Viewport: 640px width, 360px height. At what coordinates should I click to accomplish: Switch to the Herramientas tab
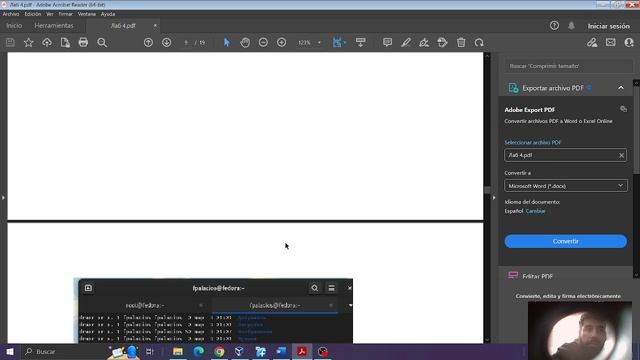click(x=54, y=25)
